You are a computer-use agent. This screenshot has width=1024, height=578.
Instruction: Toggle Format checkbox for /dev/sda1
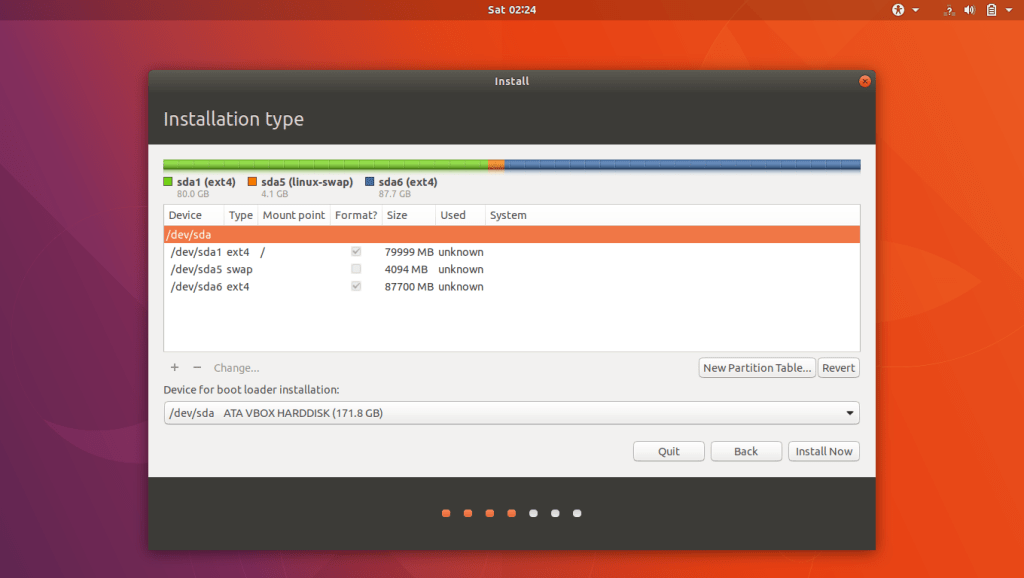[356, 252]
